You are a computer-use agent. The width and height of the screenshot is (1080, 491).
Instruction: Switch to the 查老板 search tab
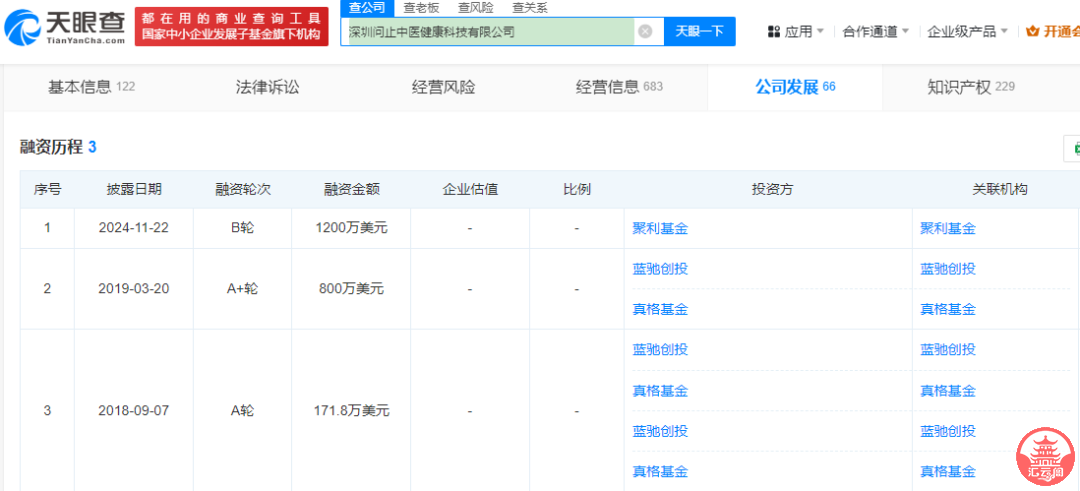(x=421, y=8)
